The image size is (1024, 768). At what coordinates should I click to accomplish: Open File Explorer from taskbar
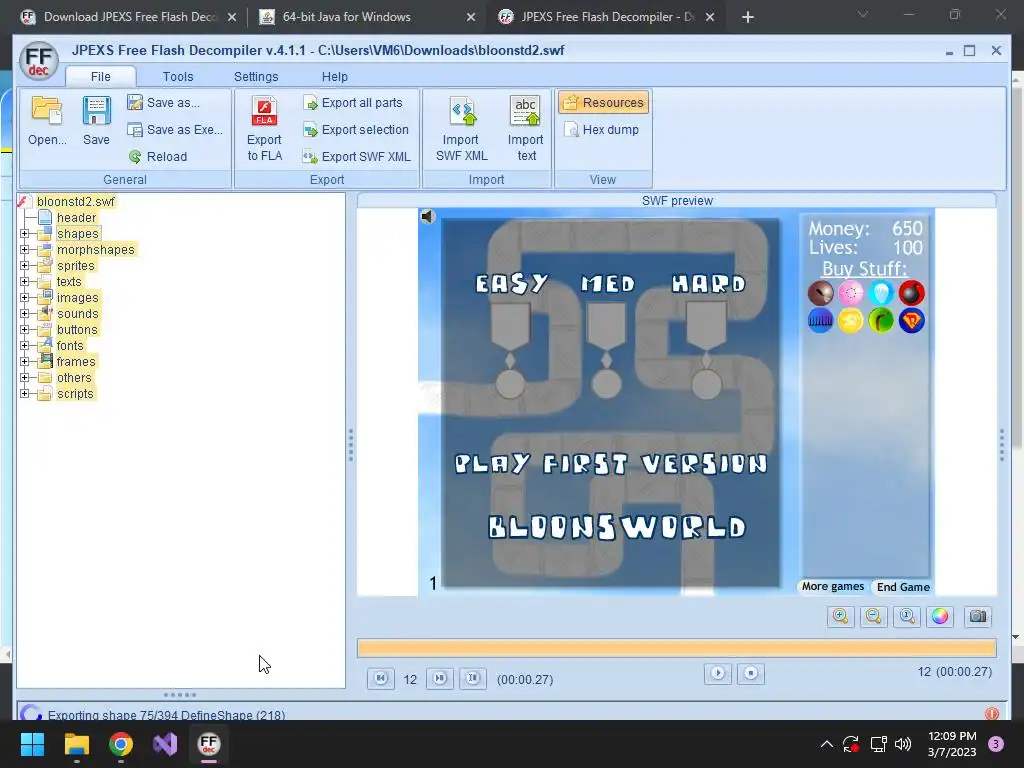pyautogui.click(x=76, y=744)
